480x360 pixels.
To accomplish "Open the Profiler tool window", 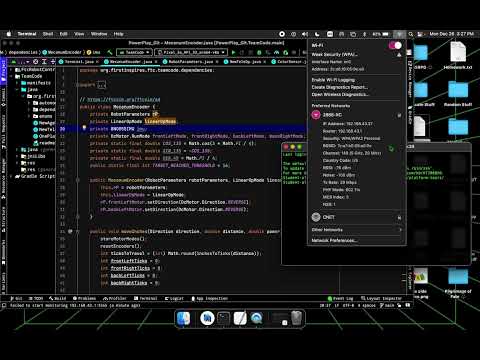I will [115, 298].
